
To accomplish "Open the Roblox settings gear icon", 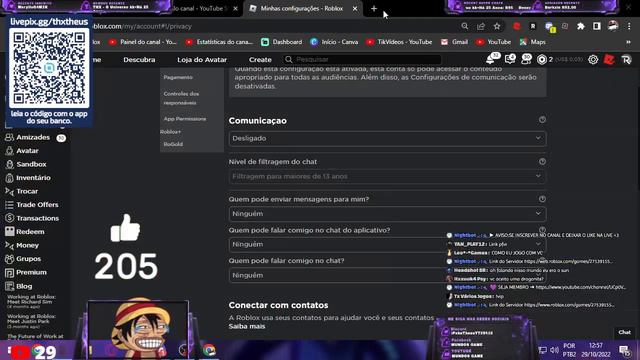I will (x=593, y=60).
